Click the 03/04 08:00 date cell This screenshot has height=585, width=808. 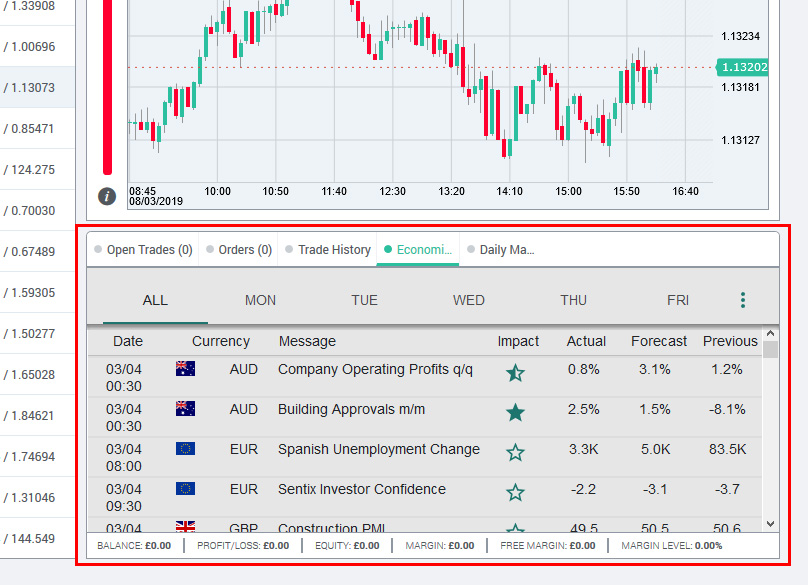(124, 458)
